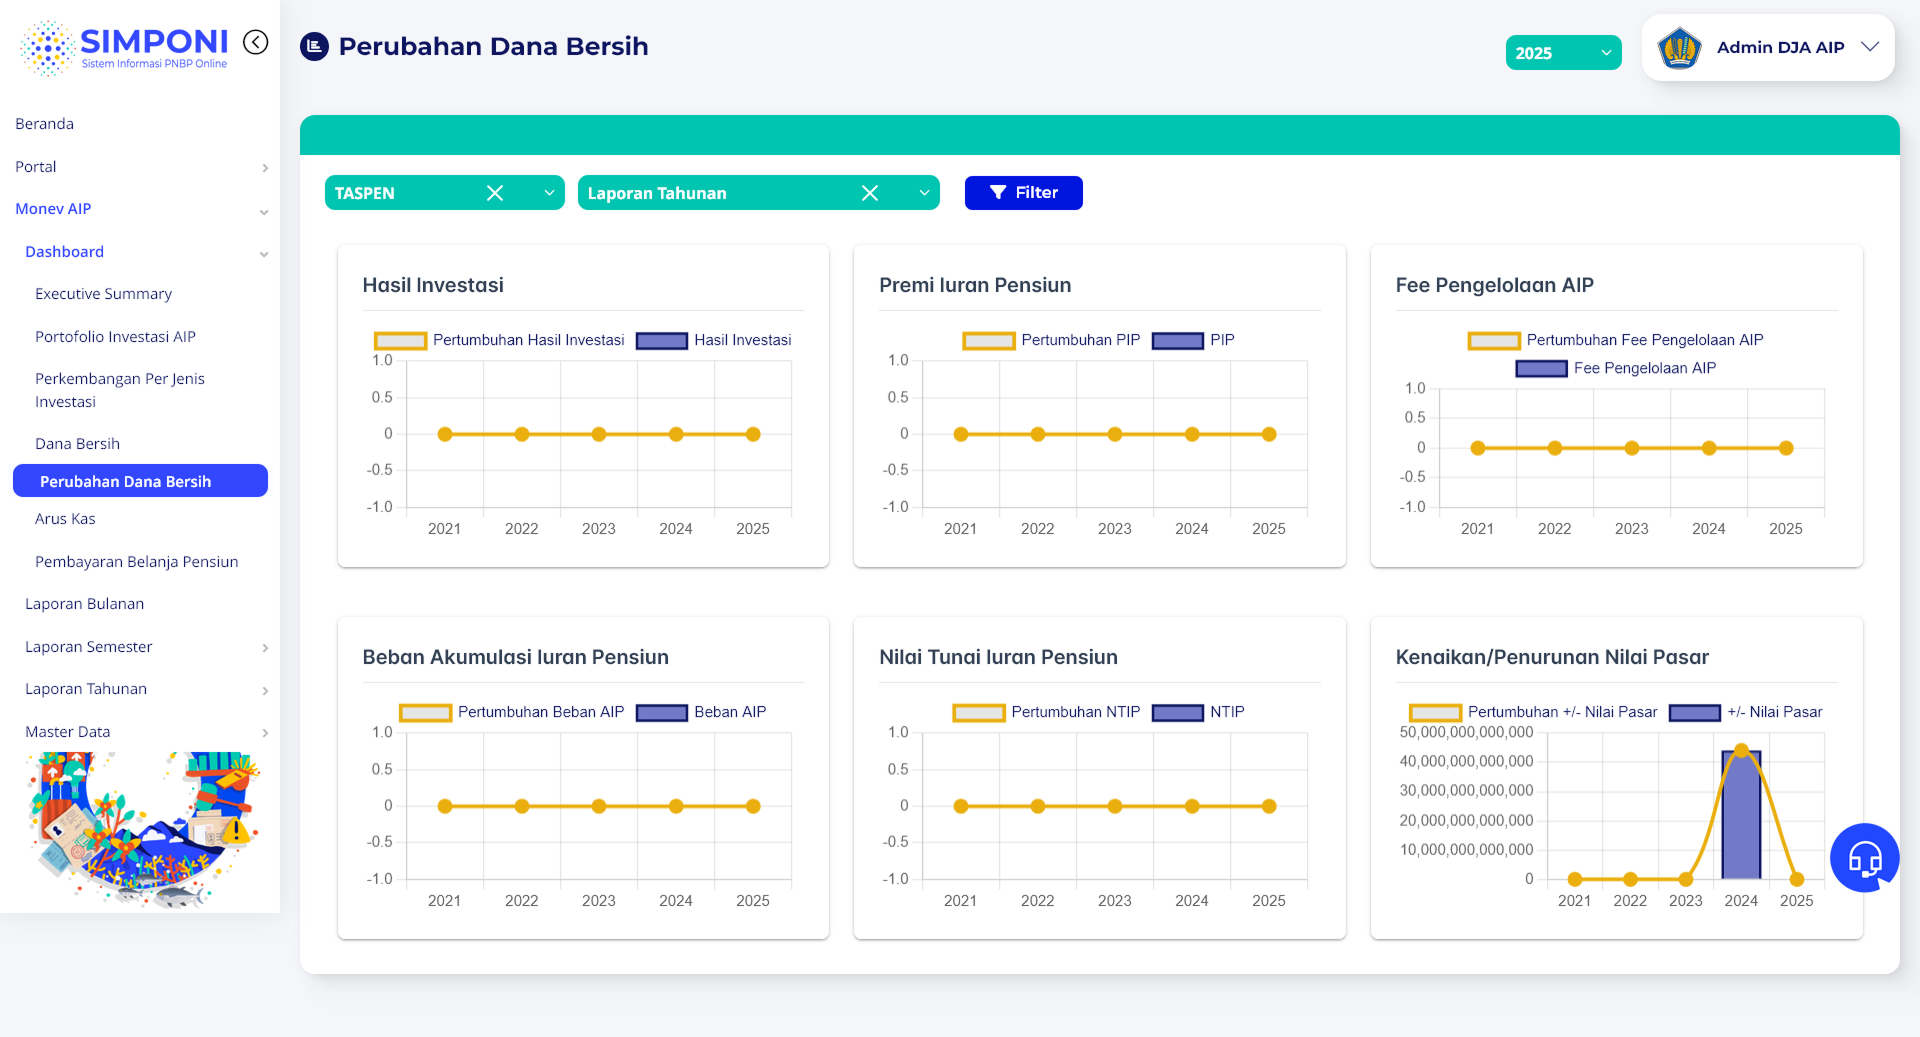Image resolution: width=1920 pixels, height=1037 pixels.
Task: Open Portofolio Investasi AIP page
Action: (x=116, y=337)
